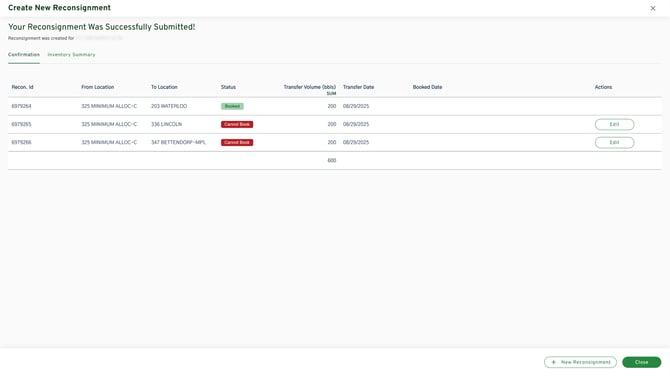Click the Status column header
Image resolution: width=670 pixels, height=376 pixels.
pos(228,87)
